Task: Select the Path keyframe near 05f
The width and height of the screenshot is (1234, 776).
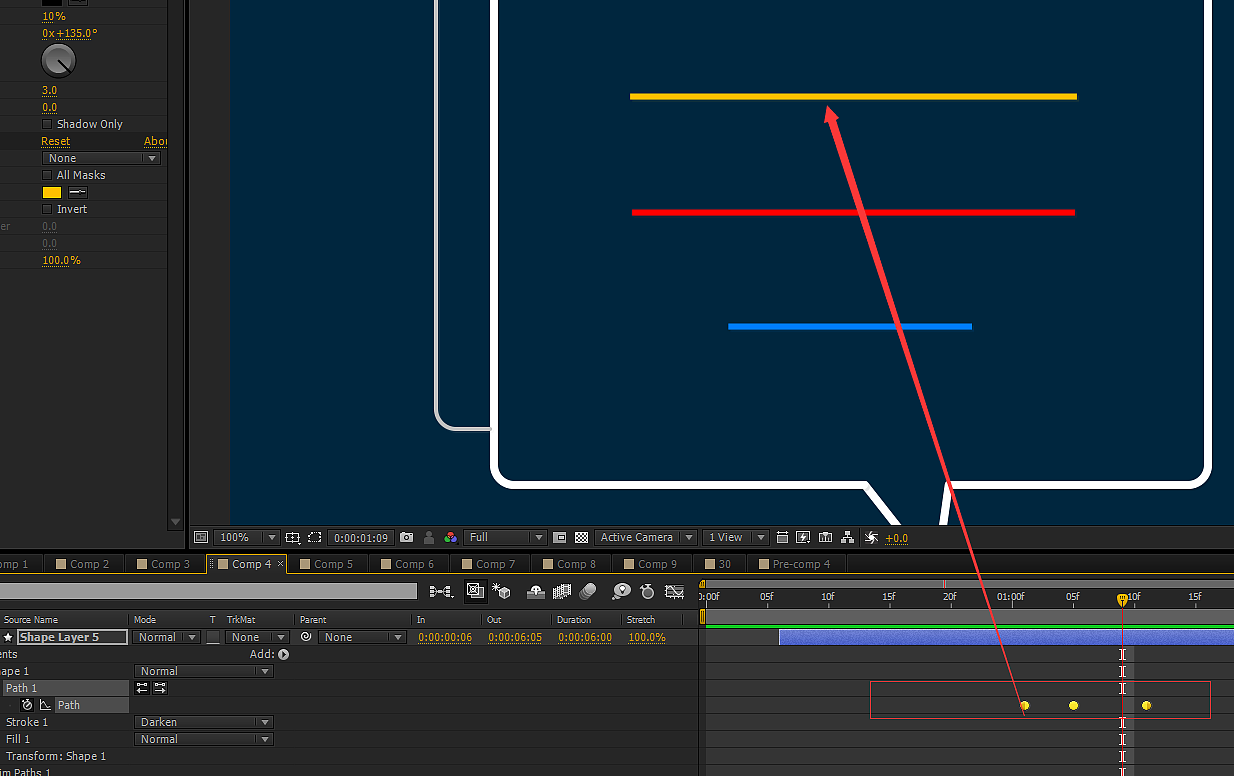Action: (1073, 705)
